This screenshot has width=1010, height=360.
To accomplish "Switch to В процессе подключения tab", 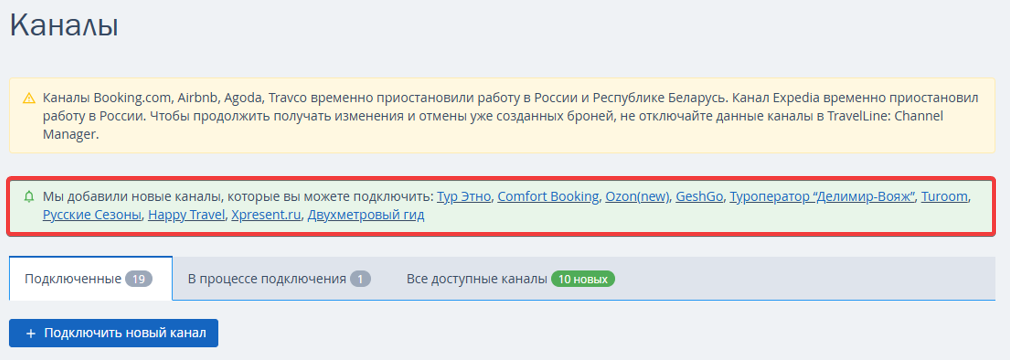I will click(280, 279).
